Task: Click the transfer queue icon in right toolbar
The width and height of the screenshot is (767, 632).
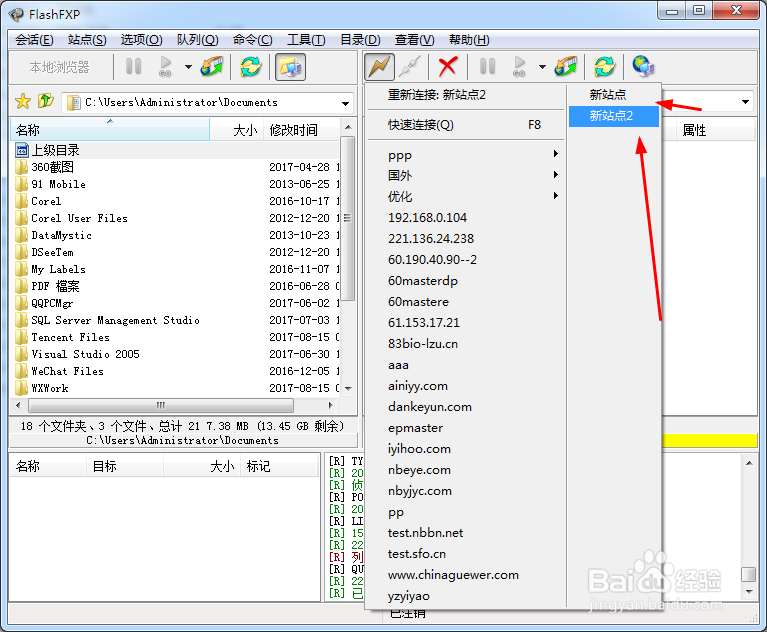Action: click(566, 67)
